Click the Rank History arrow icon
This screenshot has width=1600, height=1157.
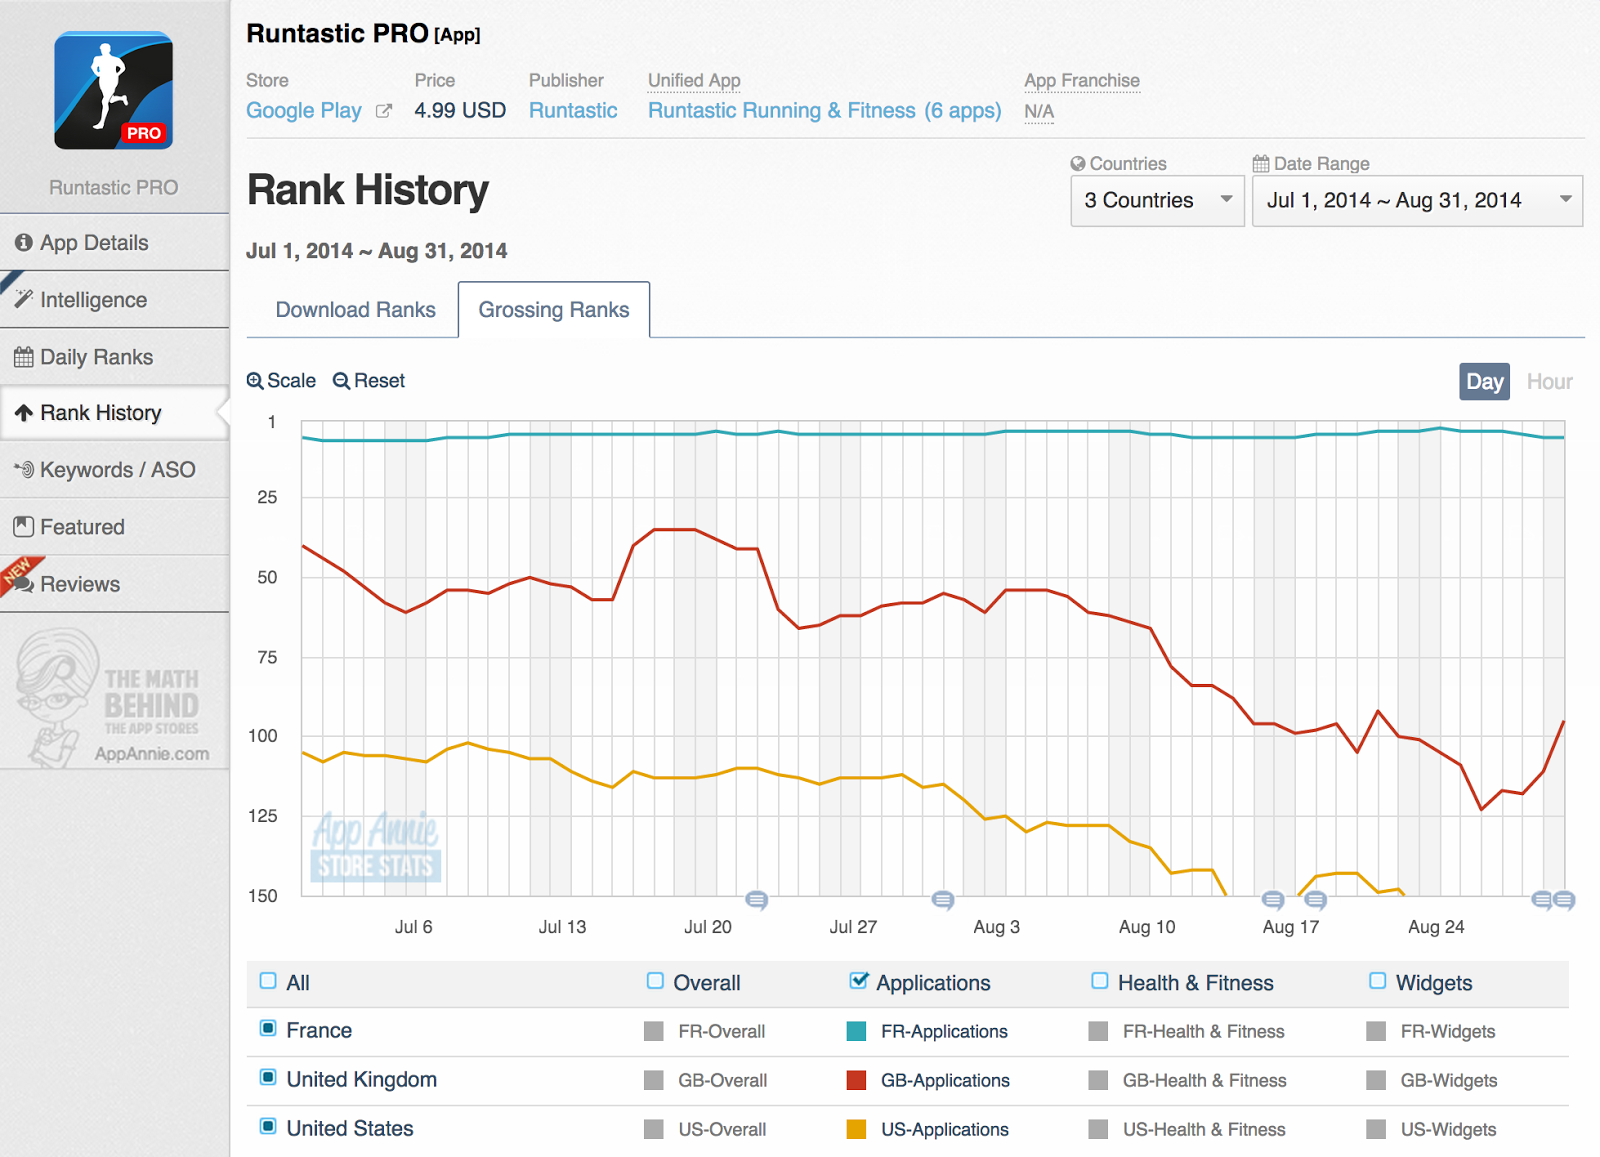click(x=24, y=413)
